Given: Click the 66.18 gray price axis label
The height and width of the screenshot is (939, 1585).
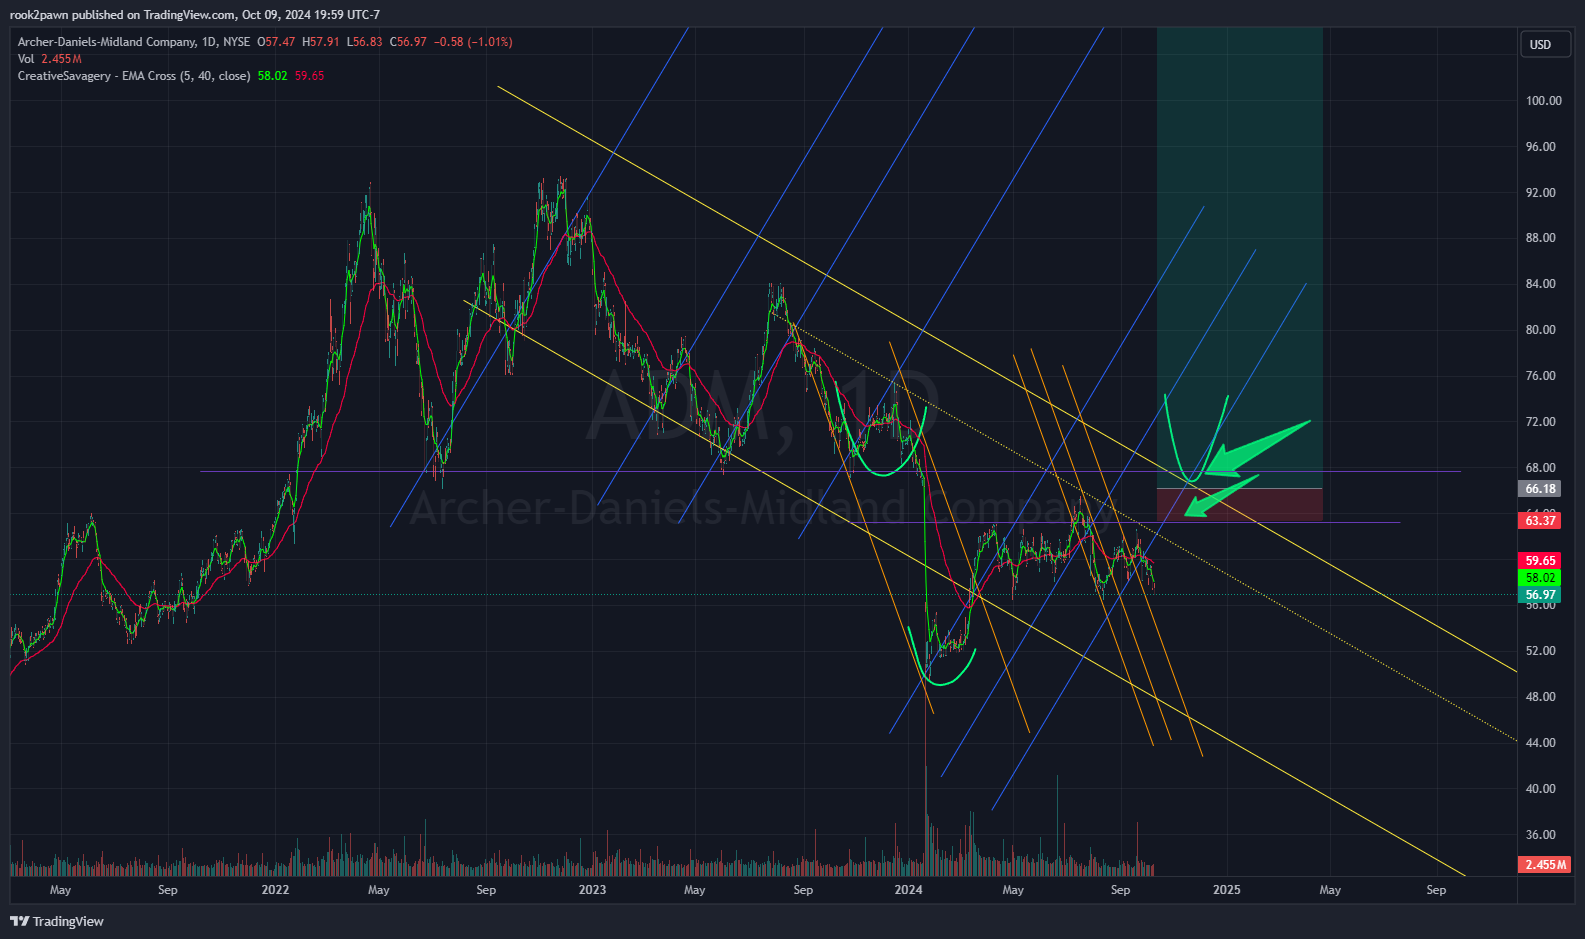Looking at the screenshot, I should tap(1540, 489).
